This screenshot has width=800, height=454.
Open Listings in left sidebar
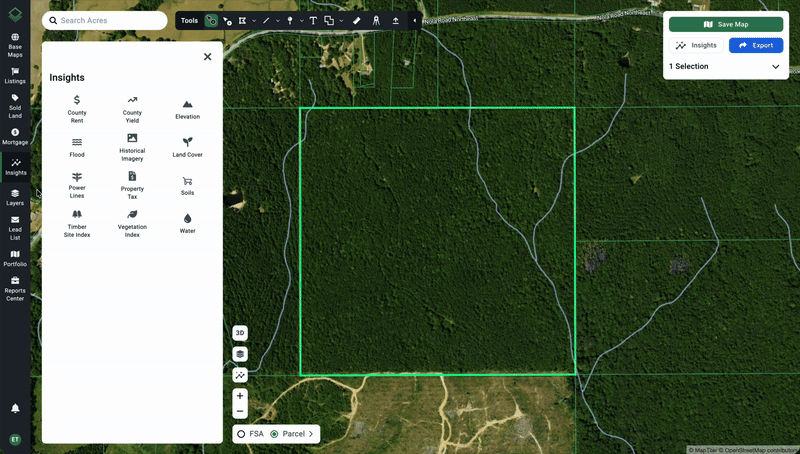(x=15, y=75)
